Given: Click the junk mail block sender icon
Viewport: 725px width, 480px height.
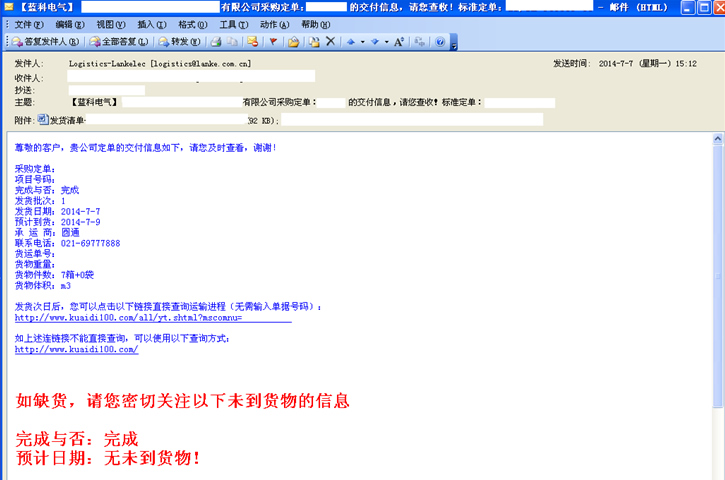Looking at the screenshot, I should click(252, 42).
